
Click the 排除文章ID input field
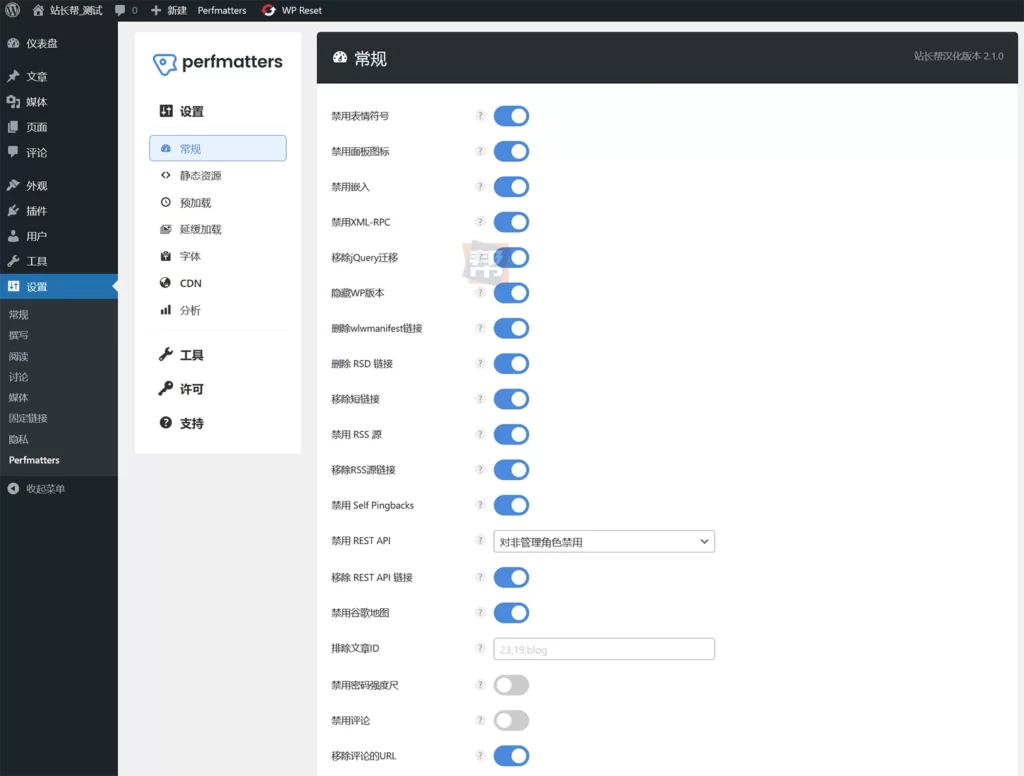(603, 649)
